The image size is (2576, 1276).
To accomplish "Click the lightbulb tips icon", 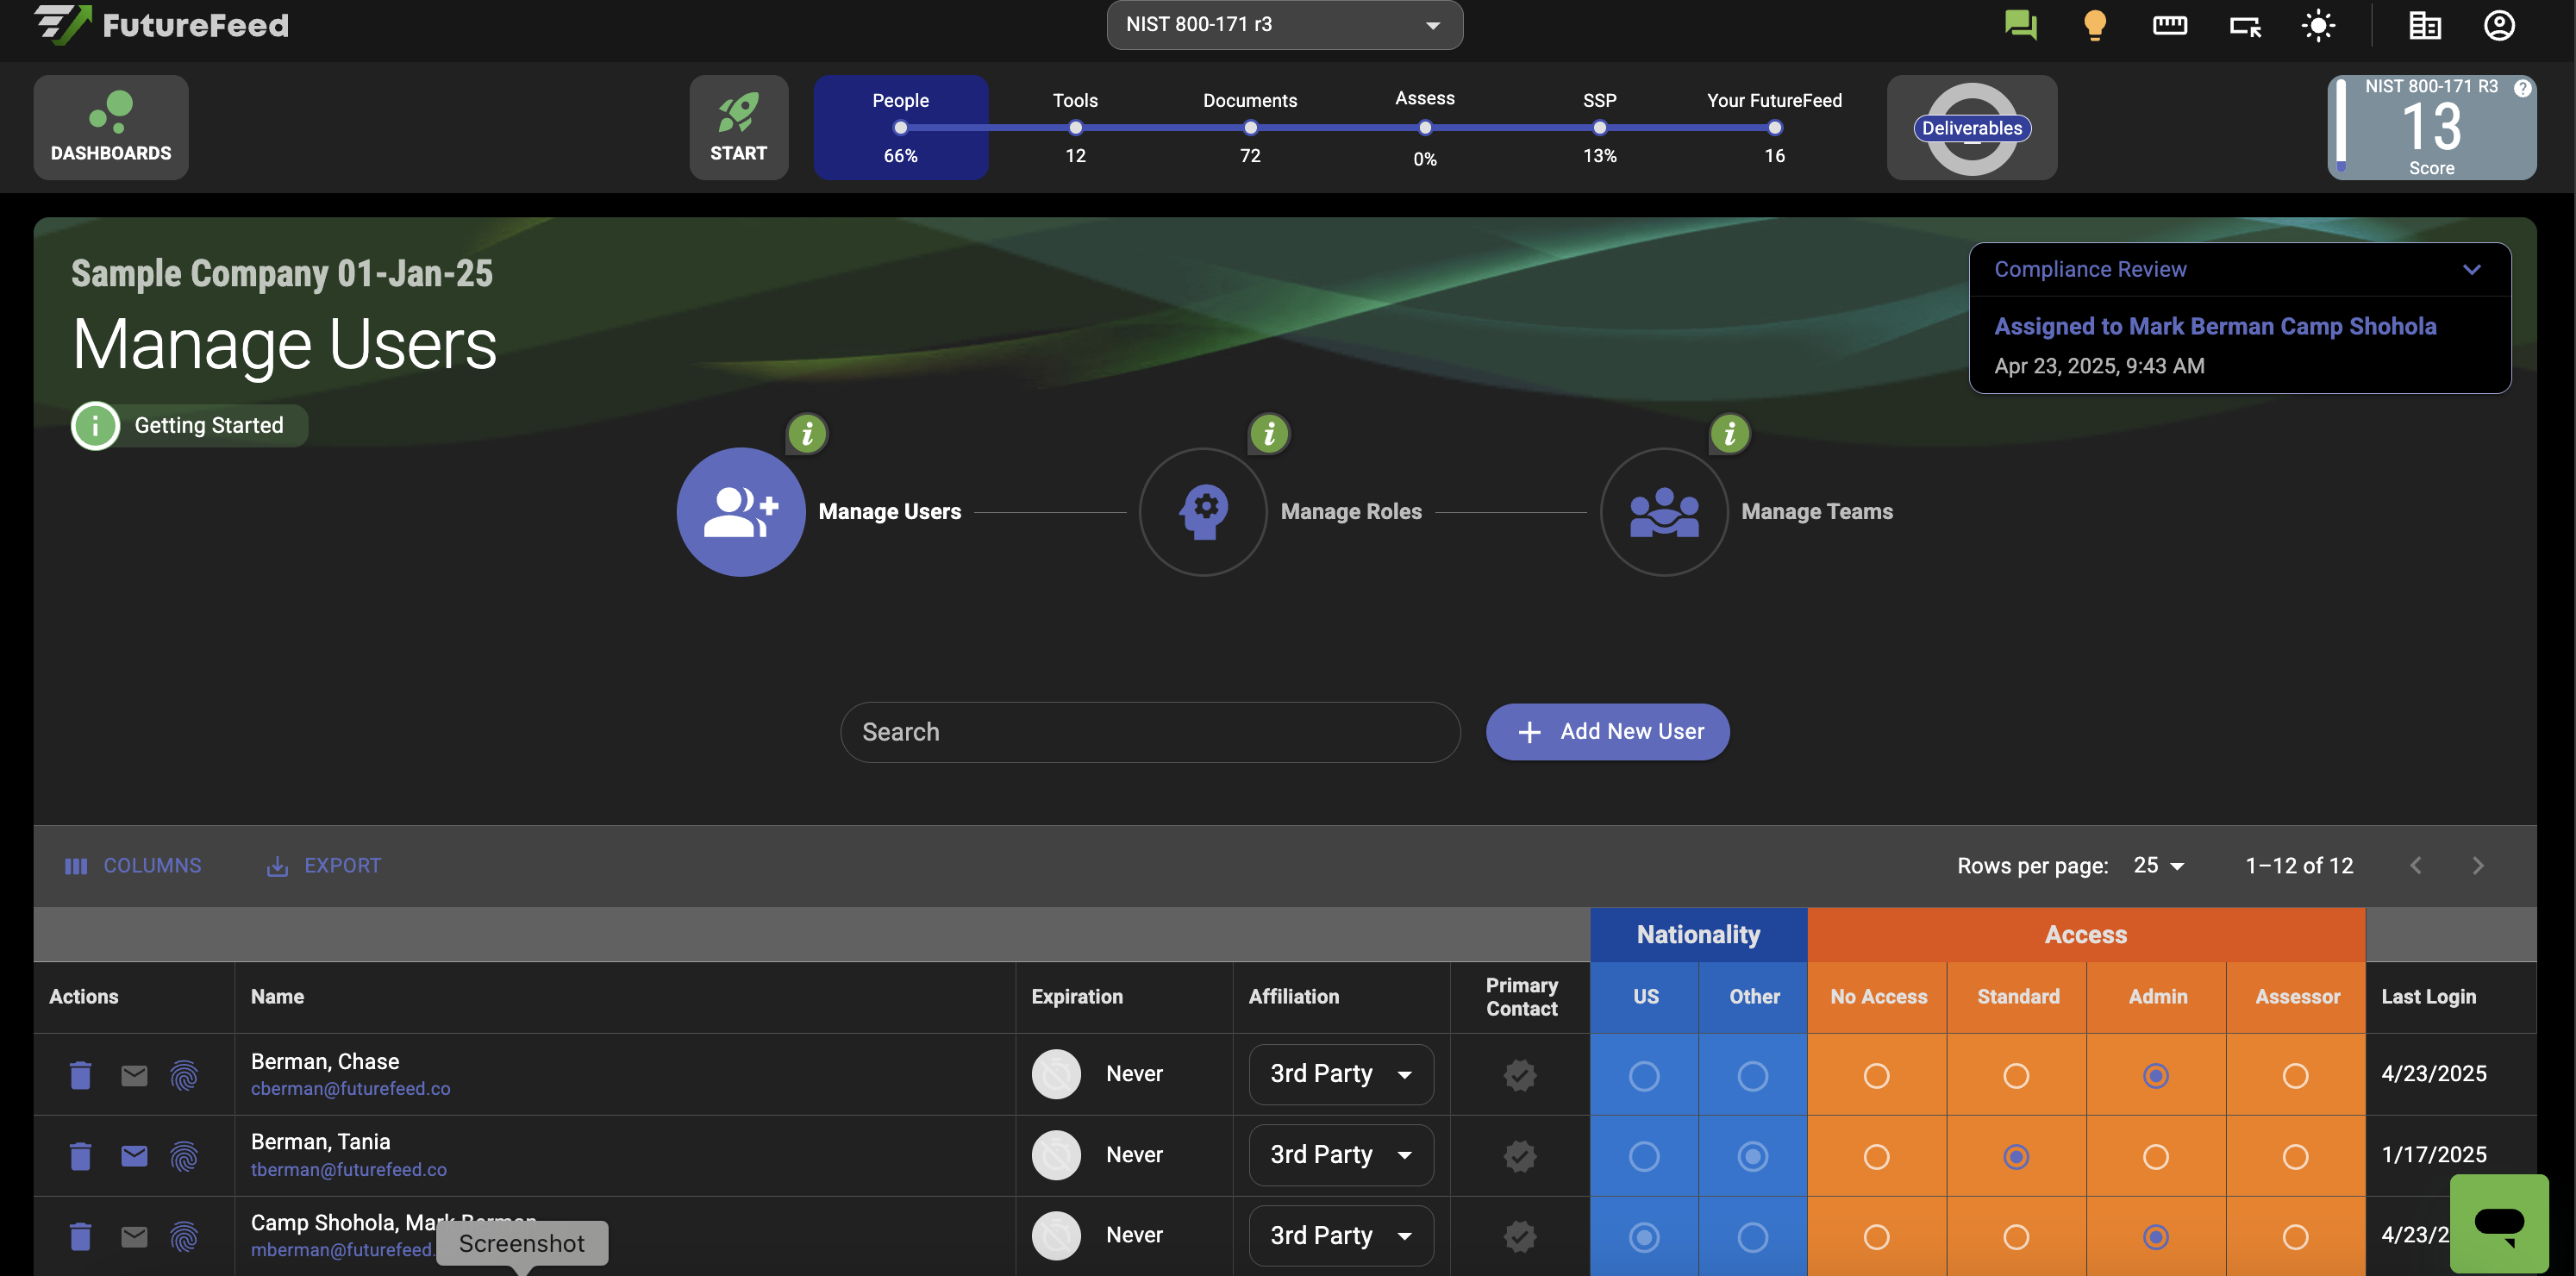I will (x=2094, y=24).
